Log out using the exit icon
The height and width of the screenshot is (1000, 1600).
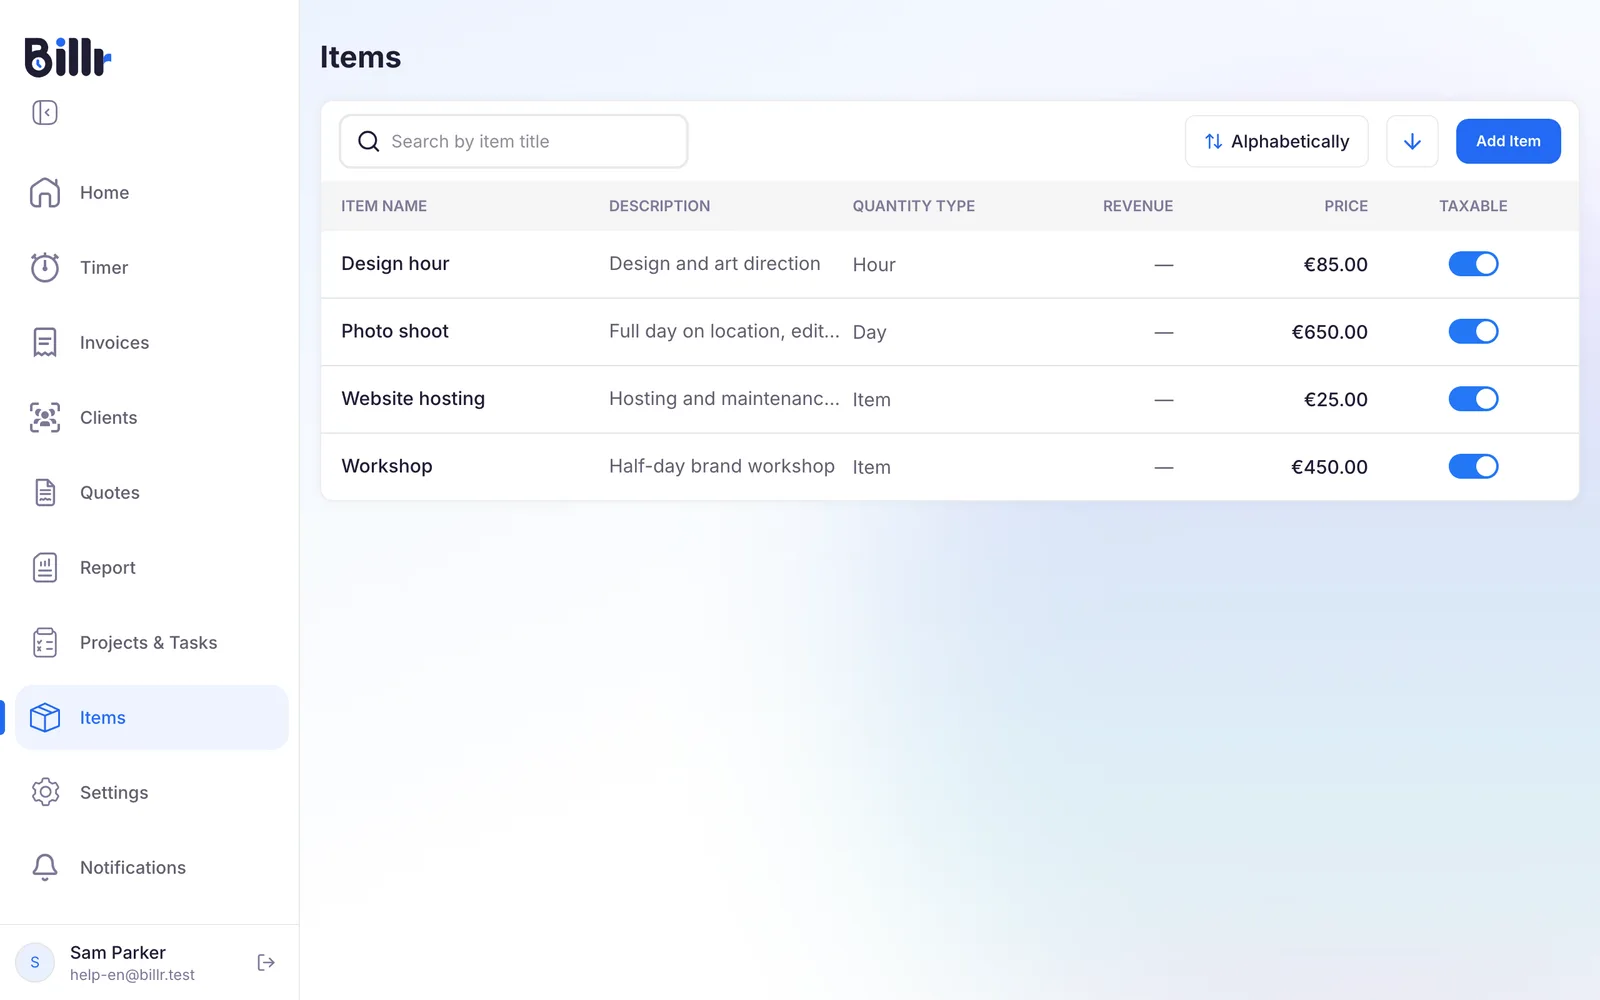(266, 962)
